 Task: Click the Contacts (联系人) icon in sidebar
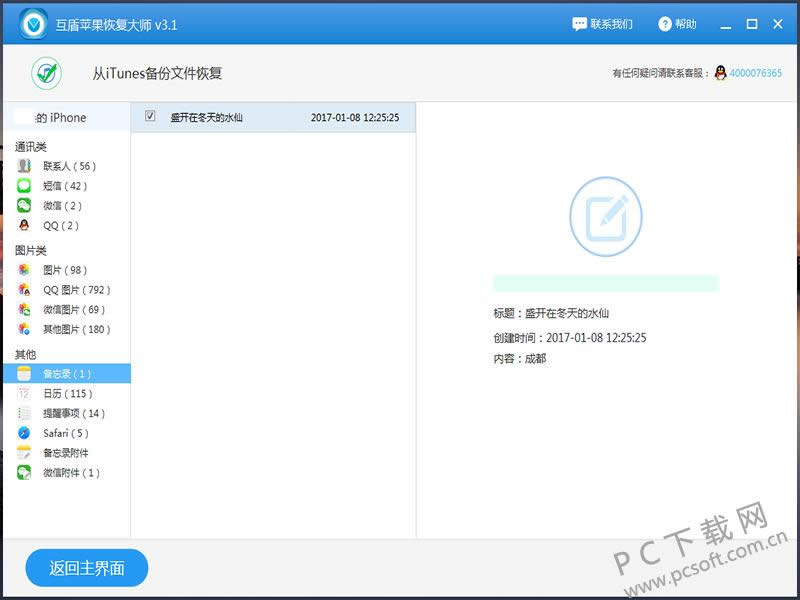24,166
